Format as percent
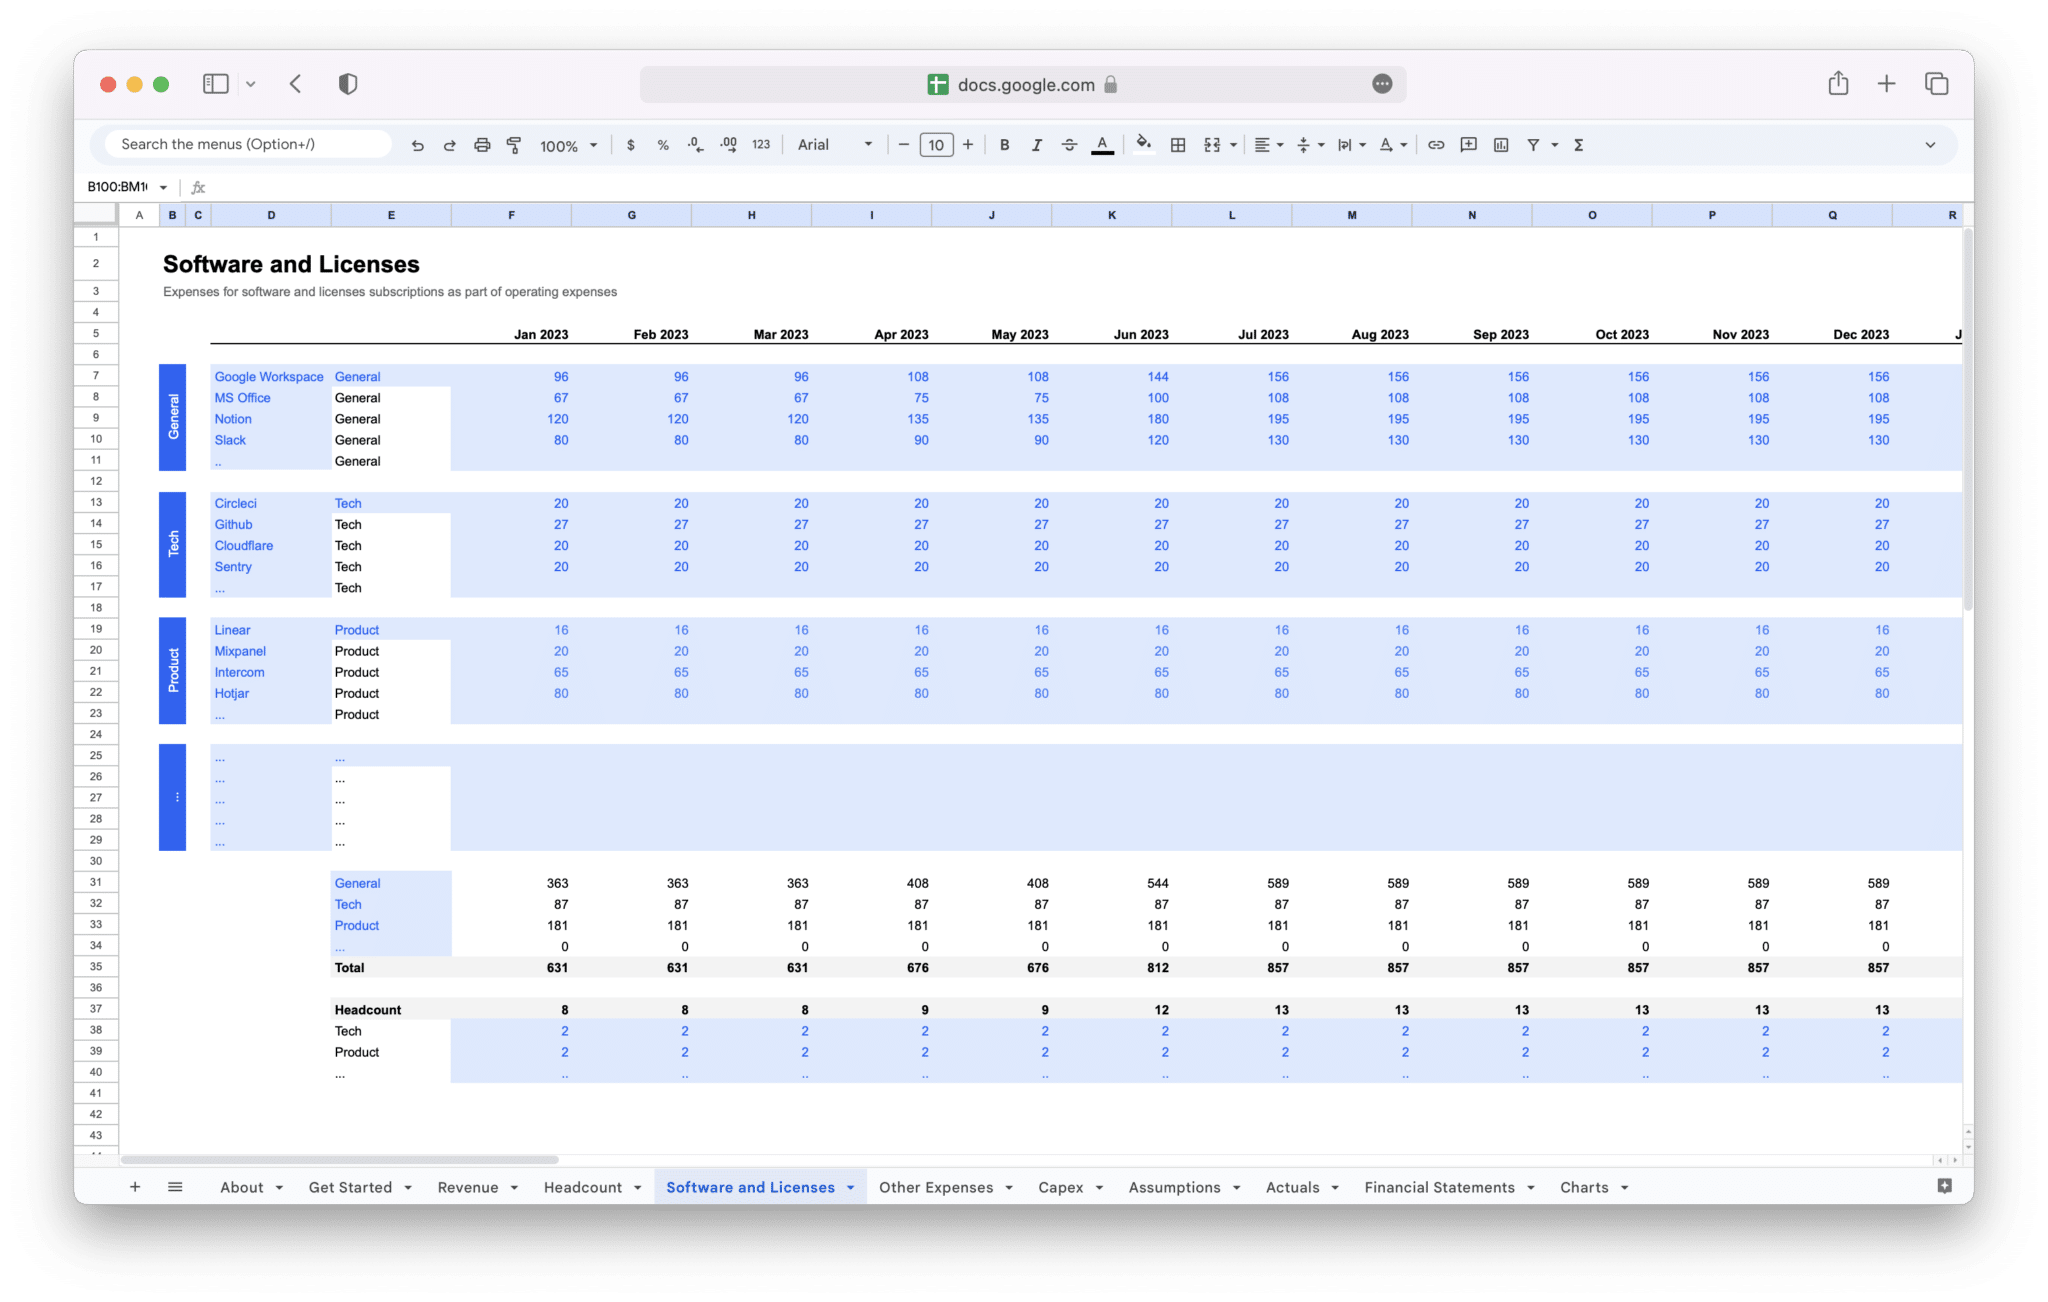The image size is (2048, 1302). pos(663,145)
